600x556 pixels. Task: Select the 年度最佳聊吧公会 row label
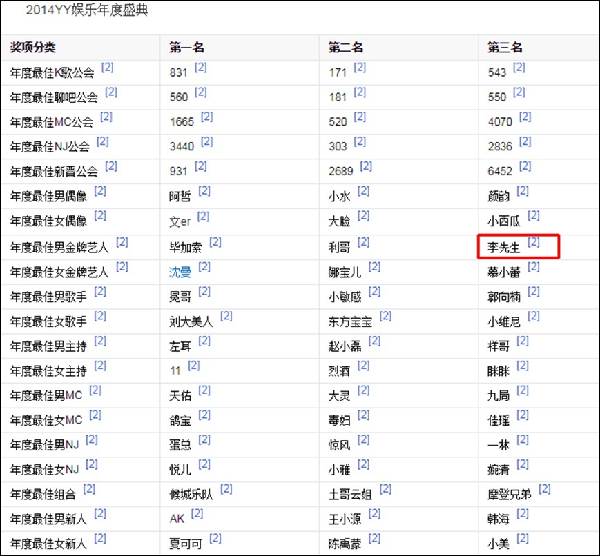(x=54, y=97)
